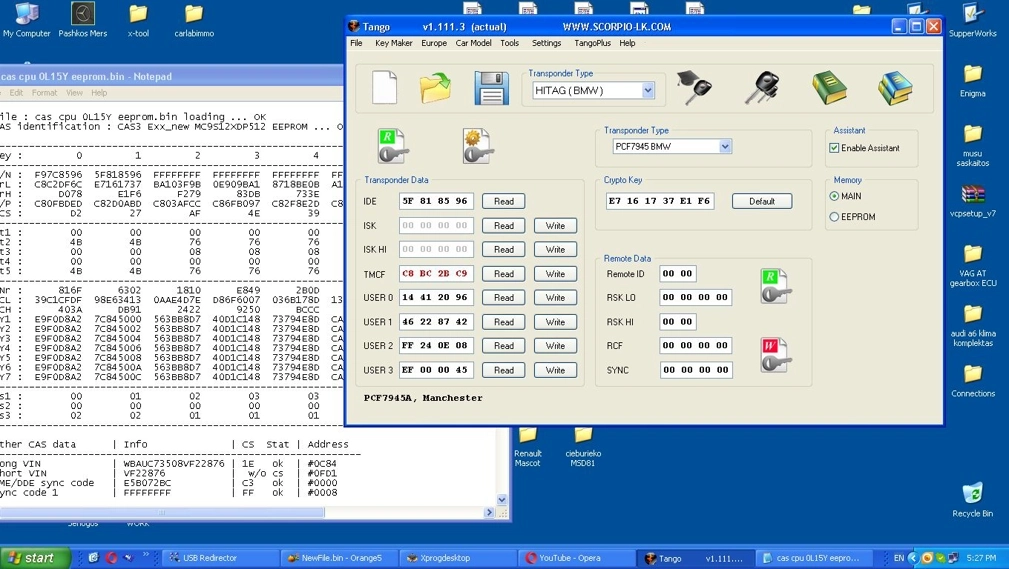
Task: Expand the HITAG (BMW) transponder type dropdown
Action: click(x=648, y=91)
